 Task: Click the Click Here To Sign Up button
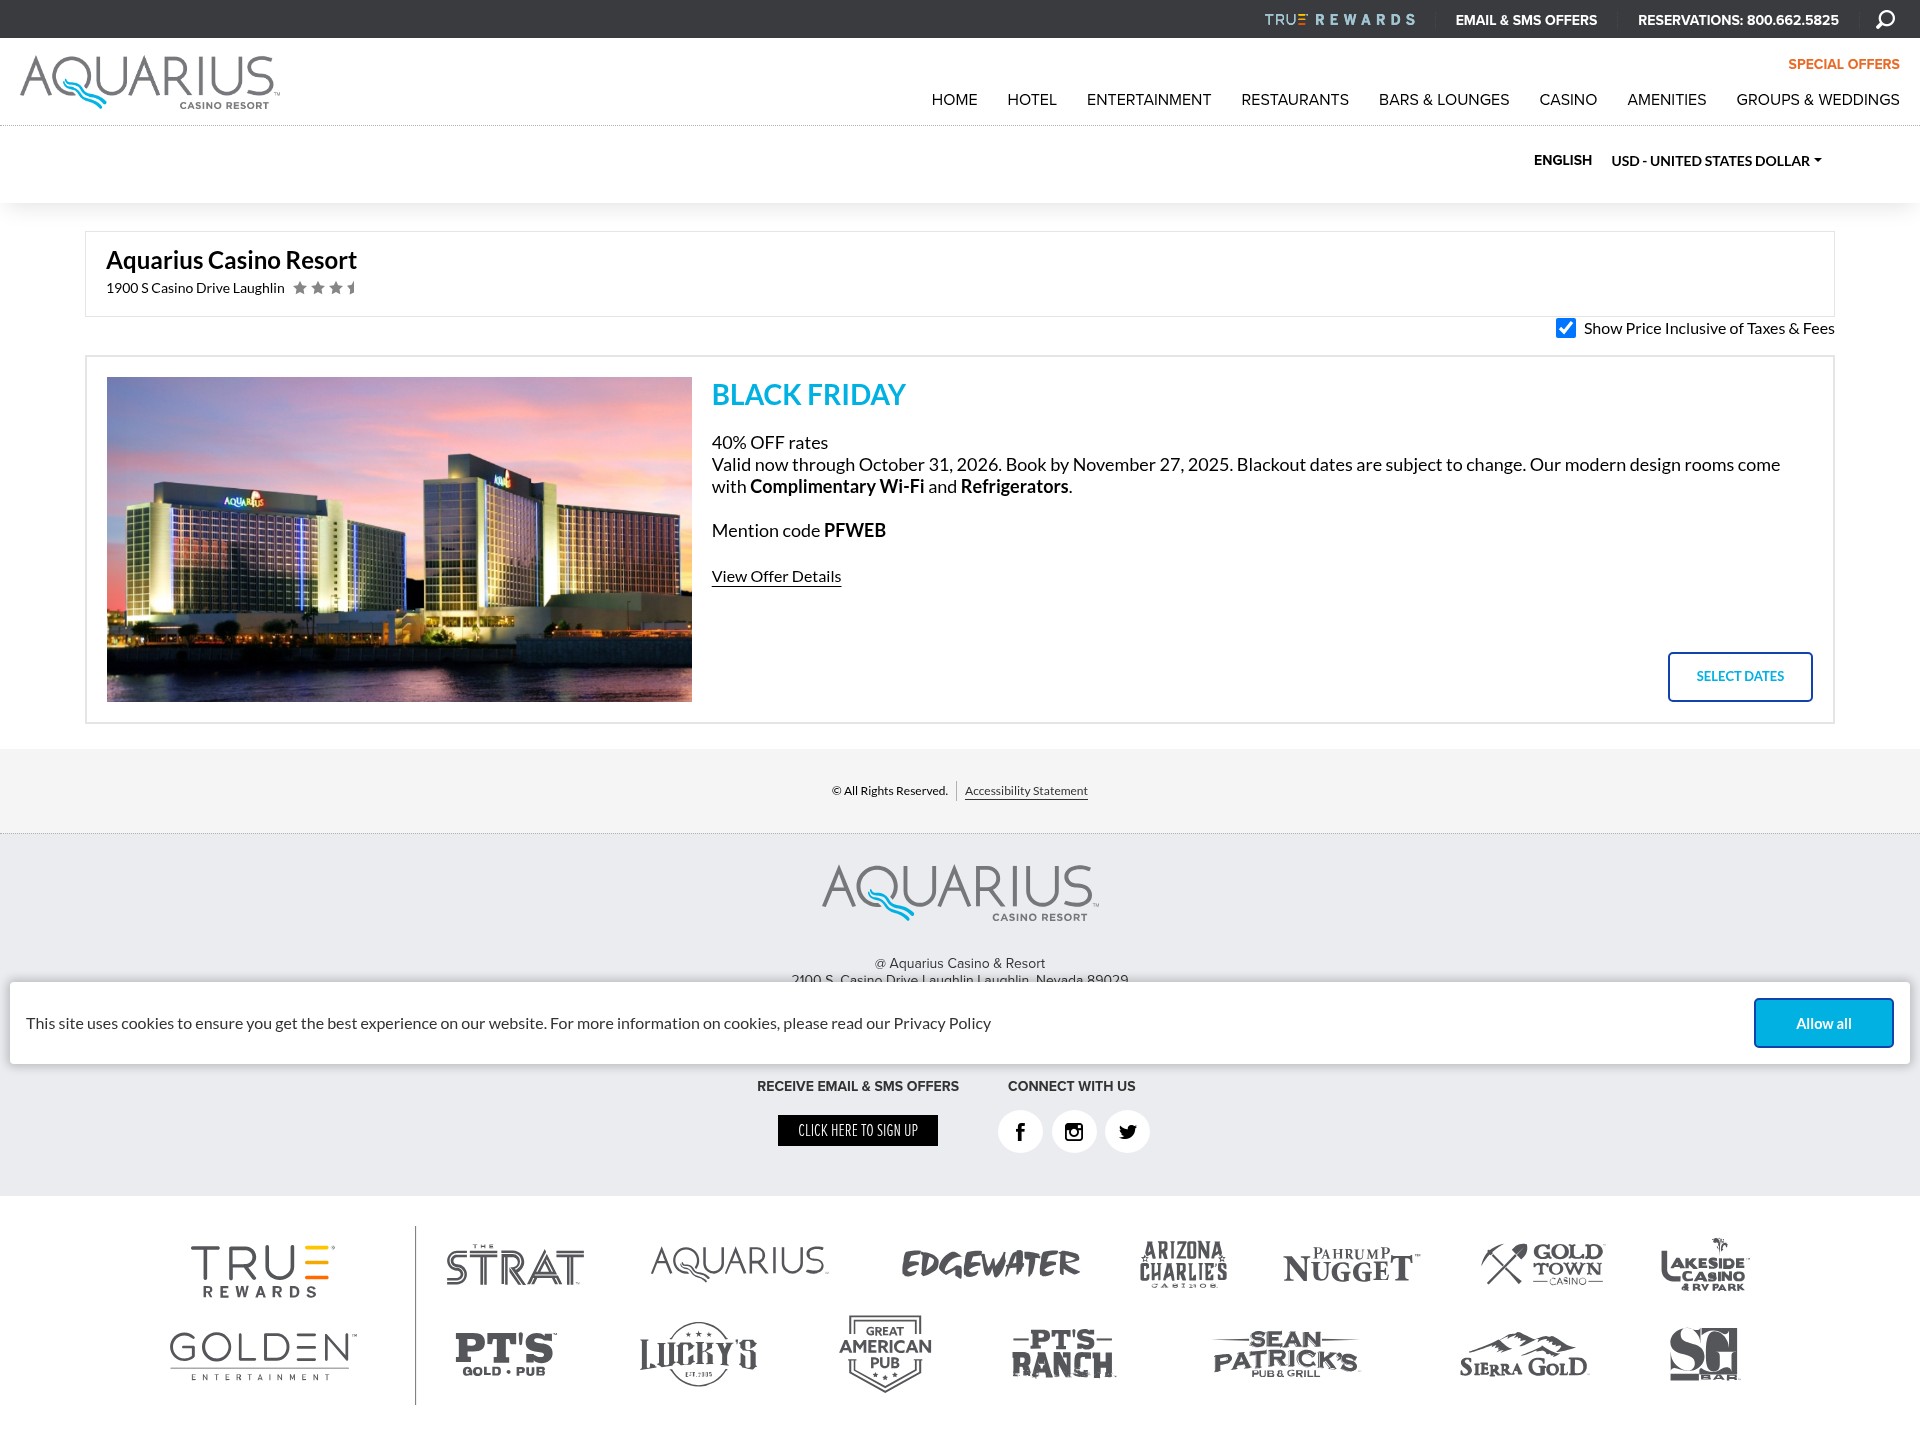pyautogui.click(x=858, y=1131)
